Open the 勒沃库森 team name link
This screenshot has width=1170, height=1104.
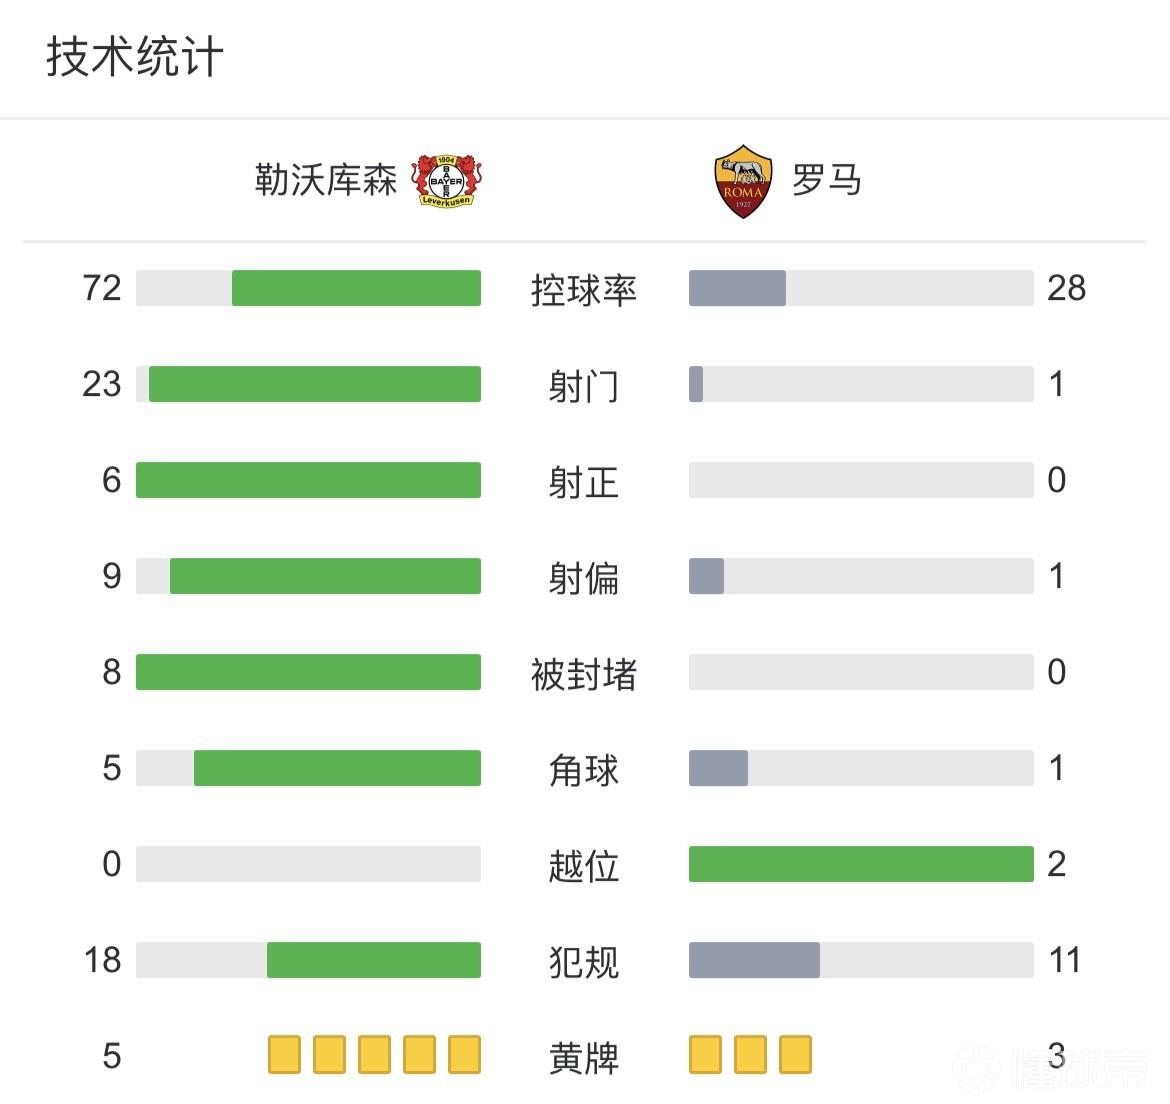326,181
